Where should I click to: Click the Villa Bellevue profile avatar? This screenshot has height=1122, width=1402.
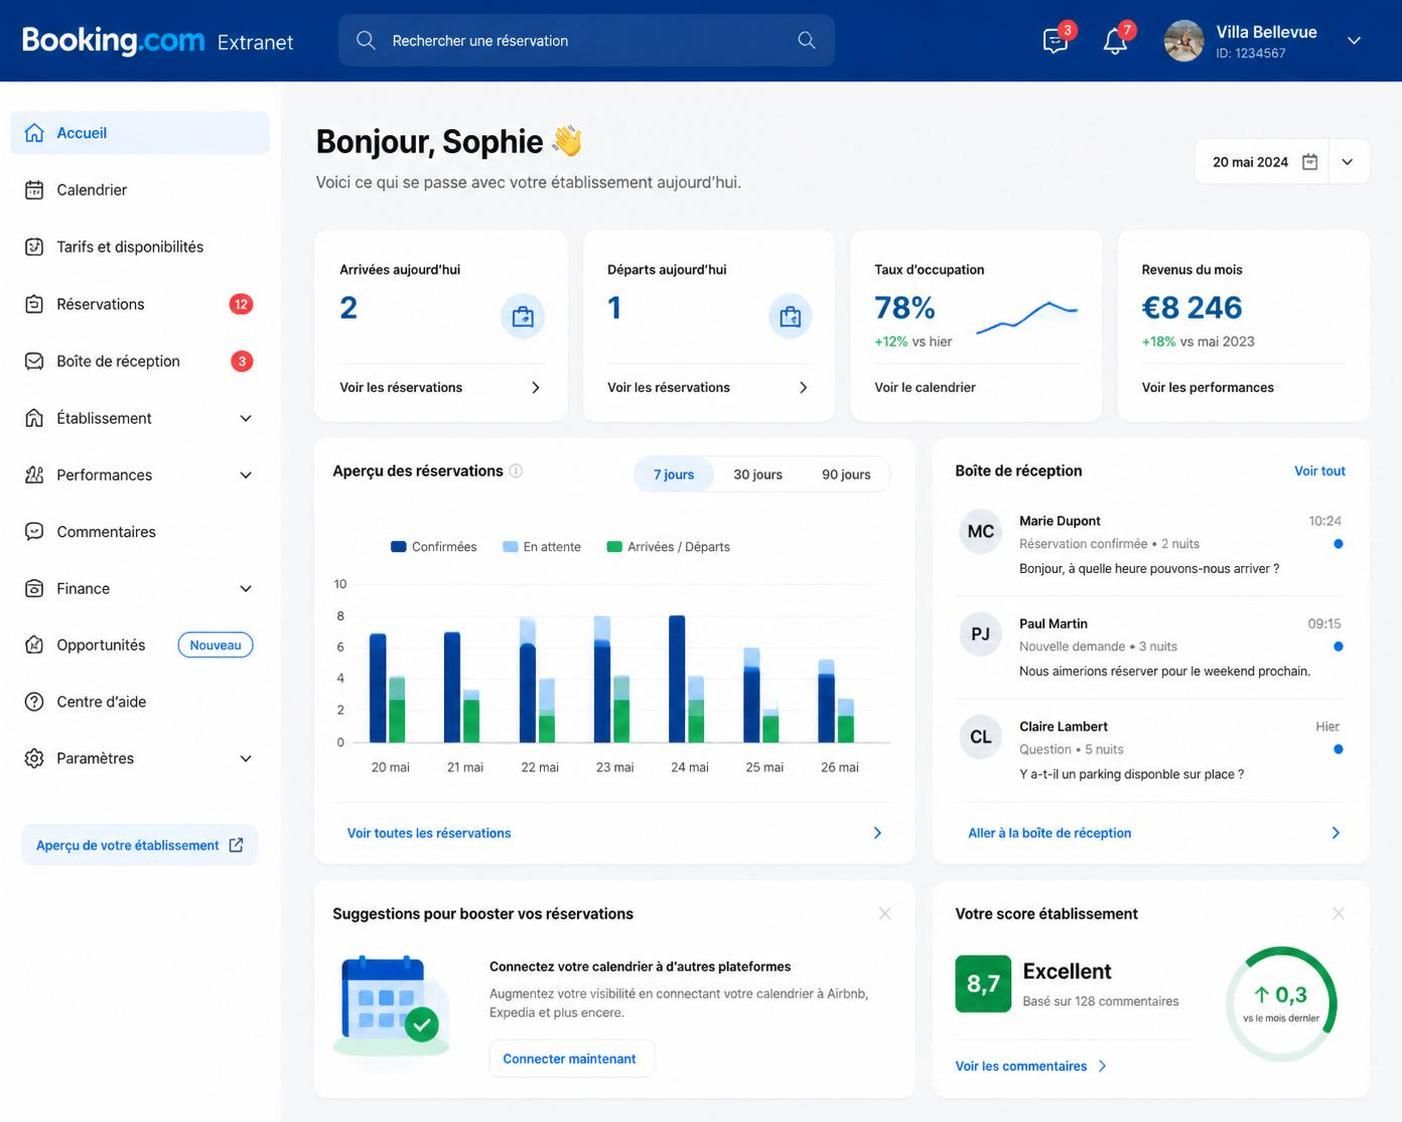click(x=1184, y=41)
